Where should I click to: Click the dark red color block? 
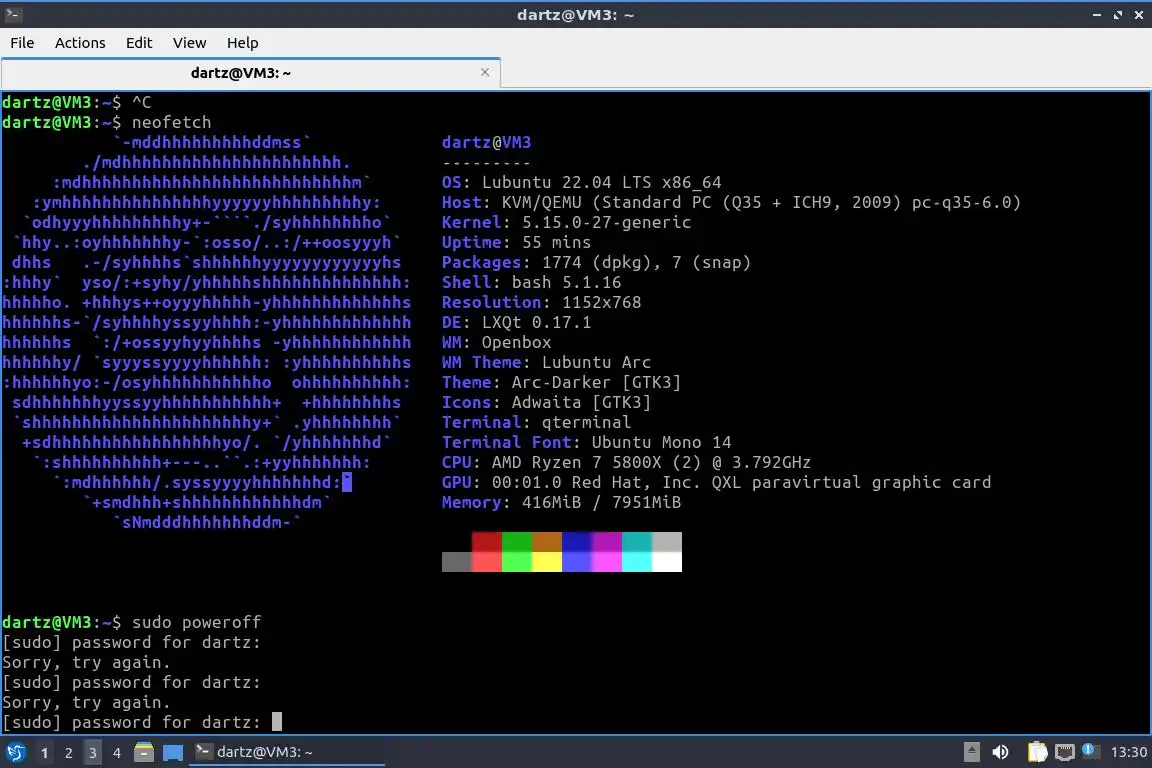click(486, 542)
